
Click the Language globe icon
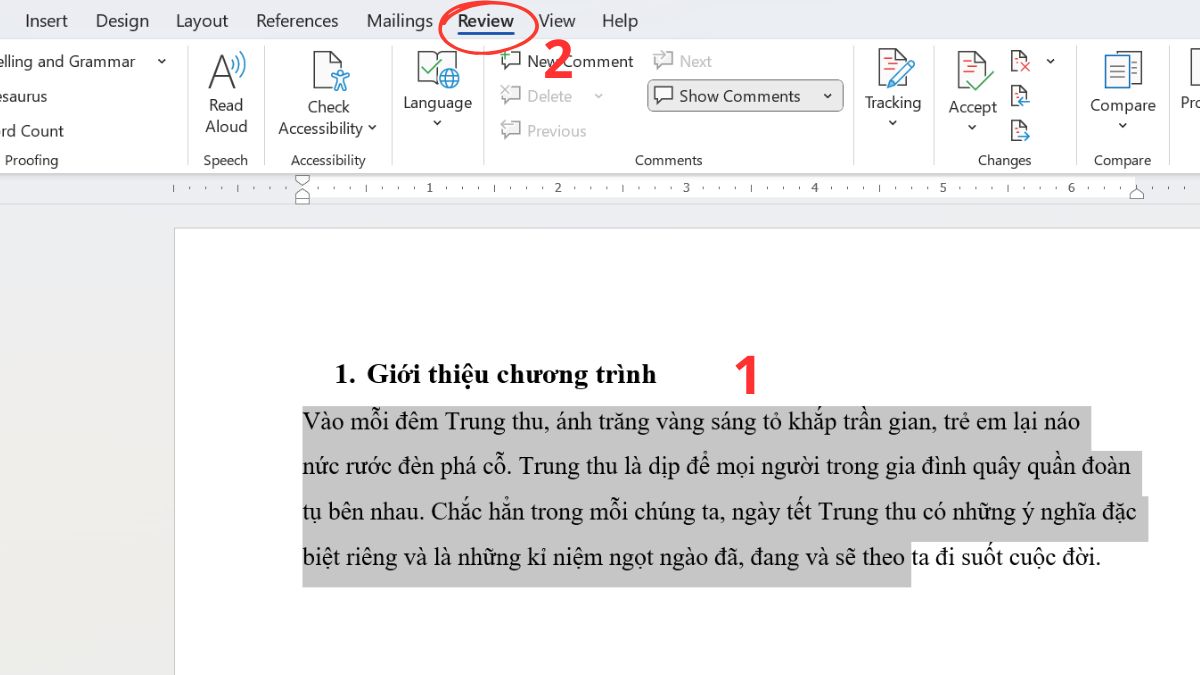click(x=437, y=72)
